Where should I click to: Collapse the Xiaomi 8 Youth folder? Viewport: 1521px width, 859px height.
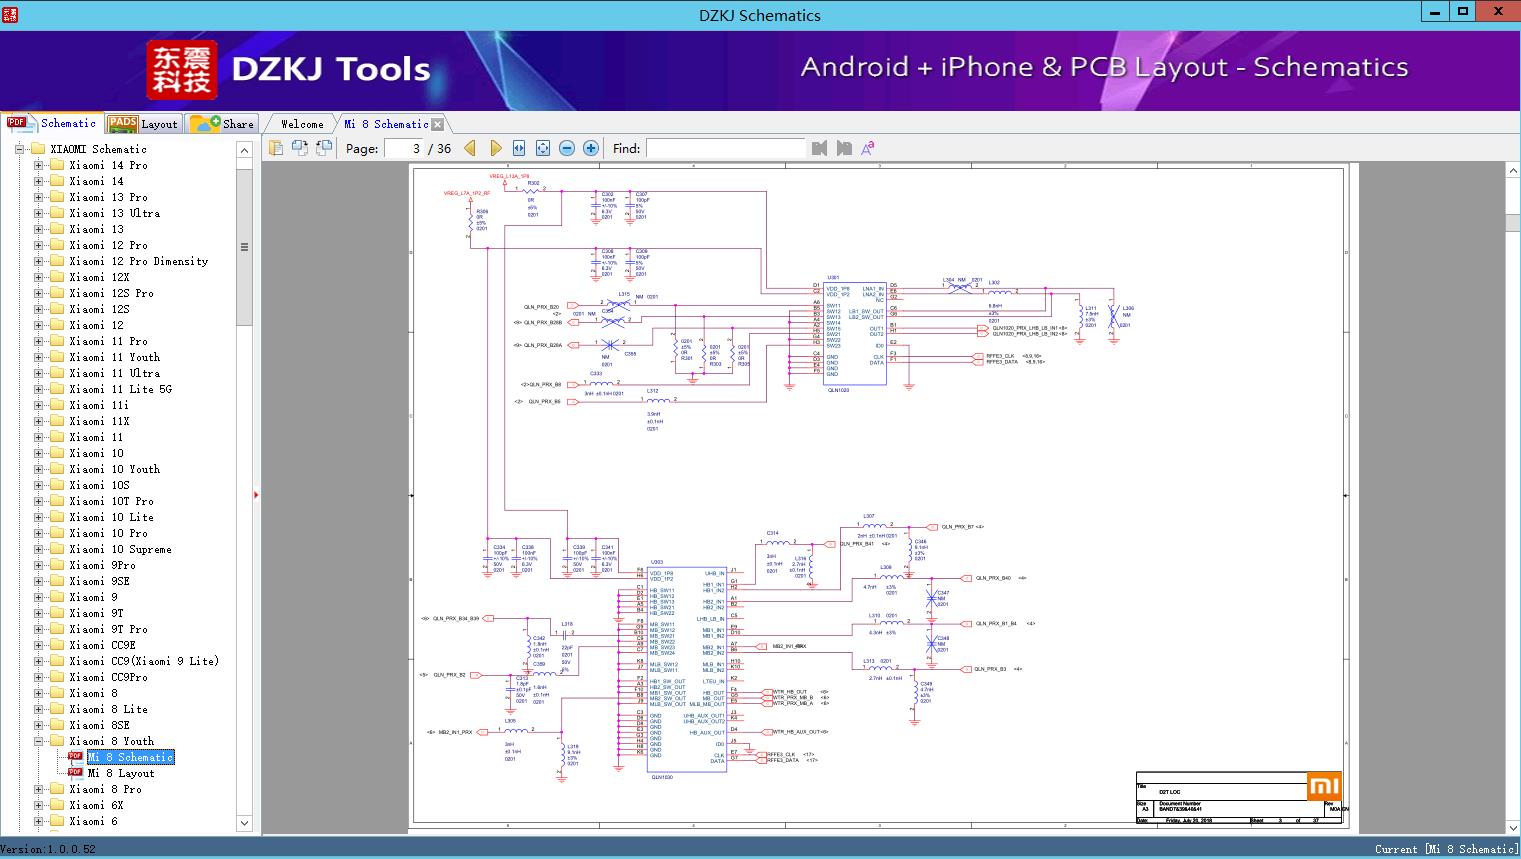(39, 741)
